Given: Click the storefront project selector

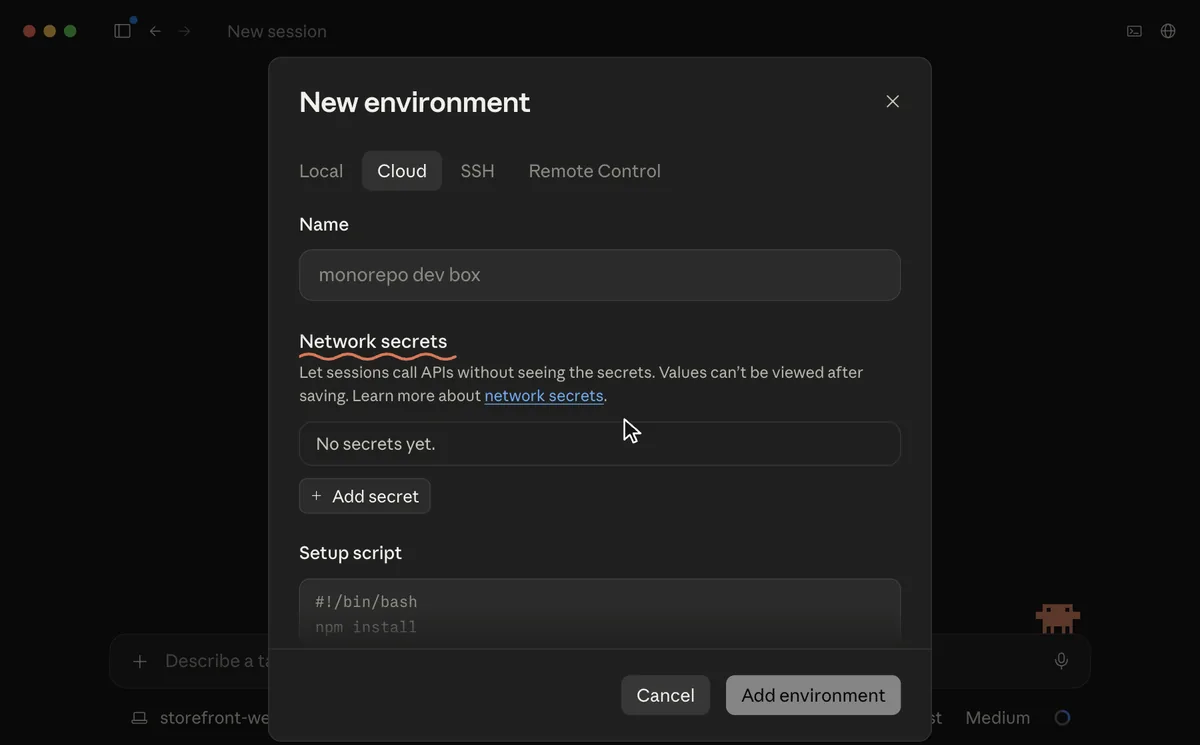Looking at the screenshot, I should (x=201, y=718).
